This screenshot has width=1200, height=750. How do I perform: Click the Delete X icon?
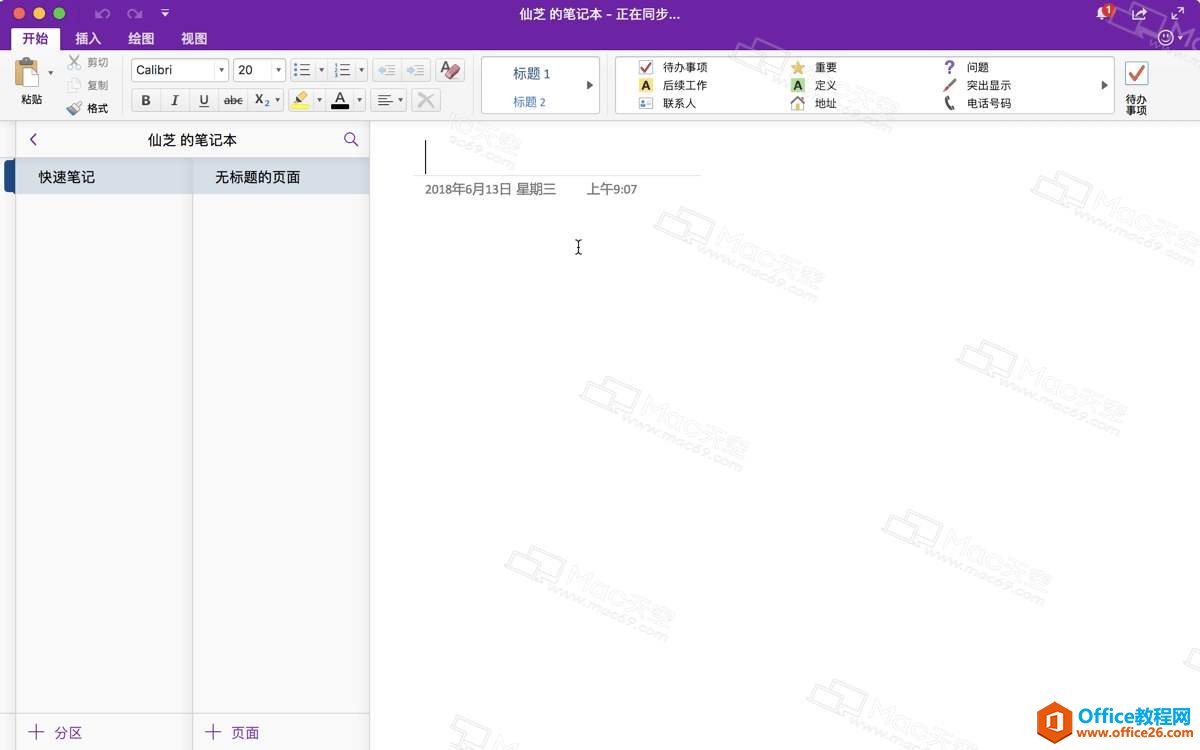tap(425, 100)
